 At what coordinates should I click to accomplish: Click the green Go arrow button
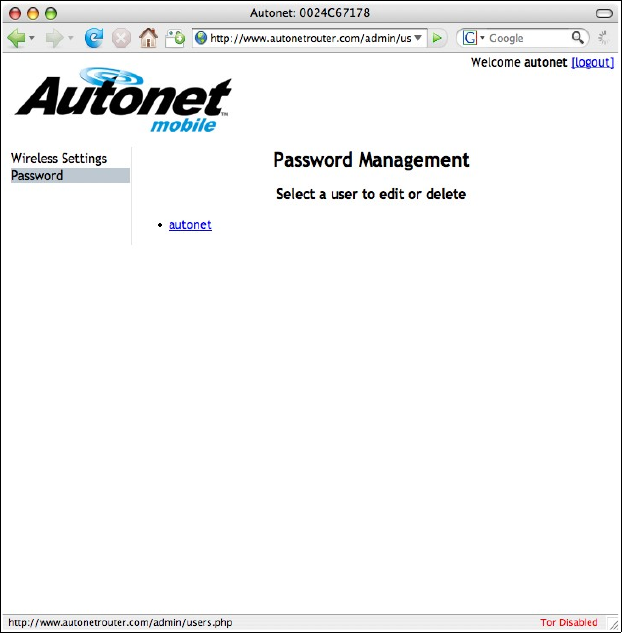[x=437, y=38]
